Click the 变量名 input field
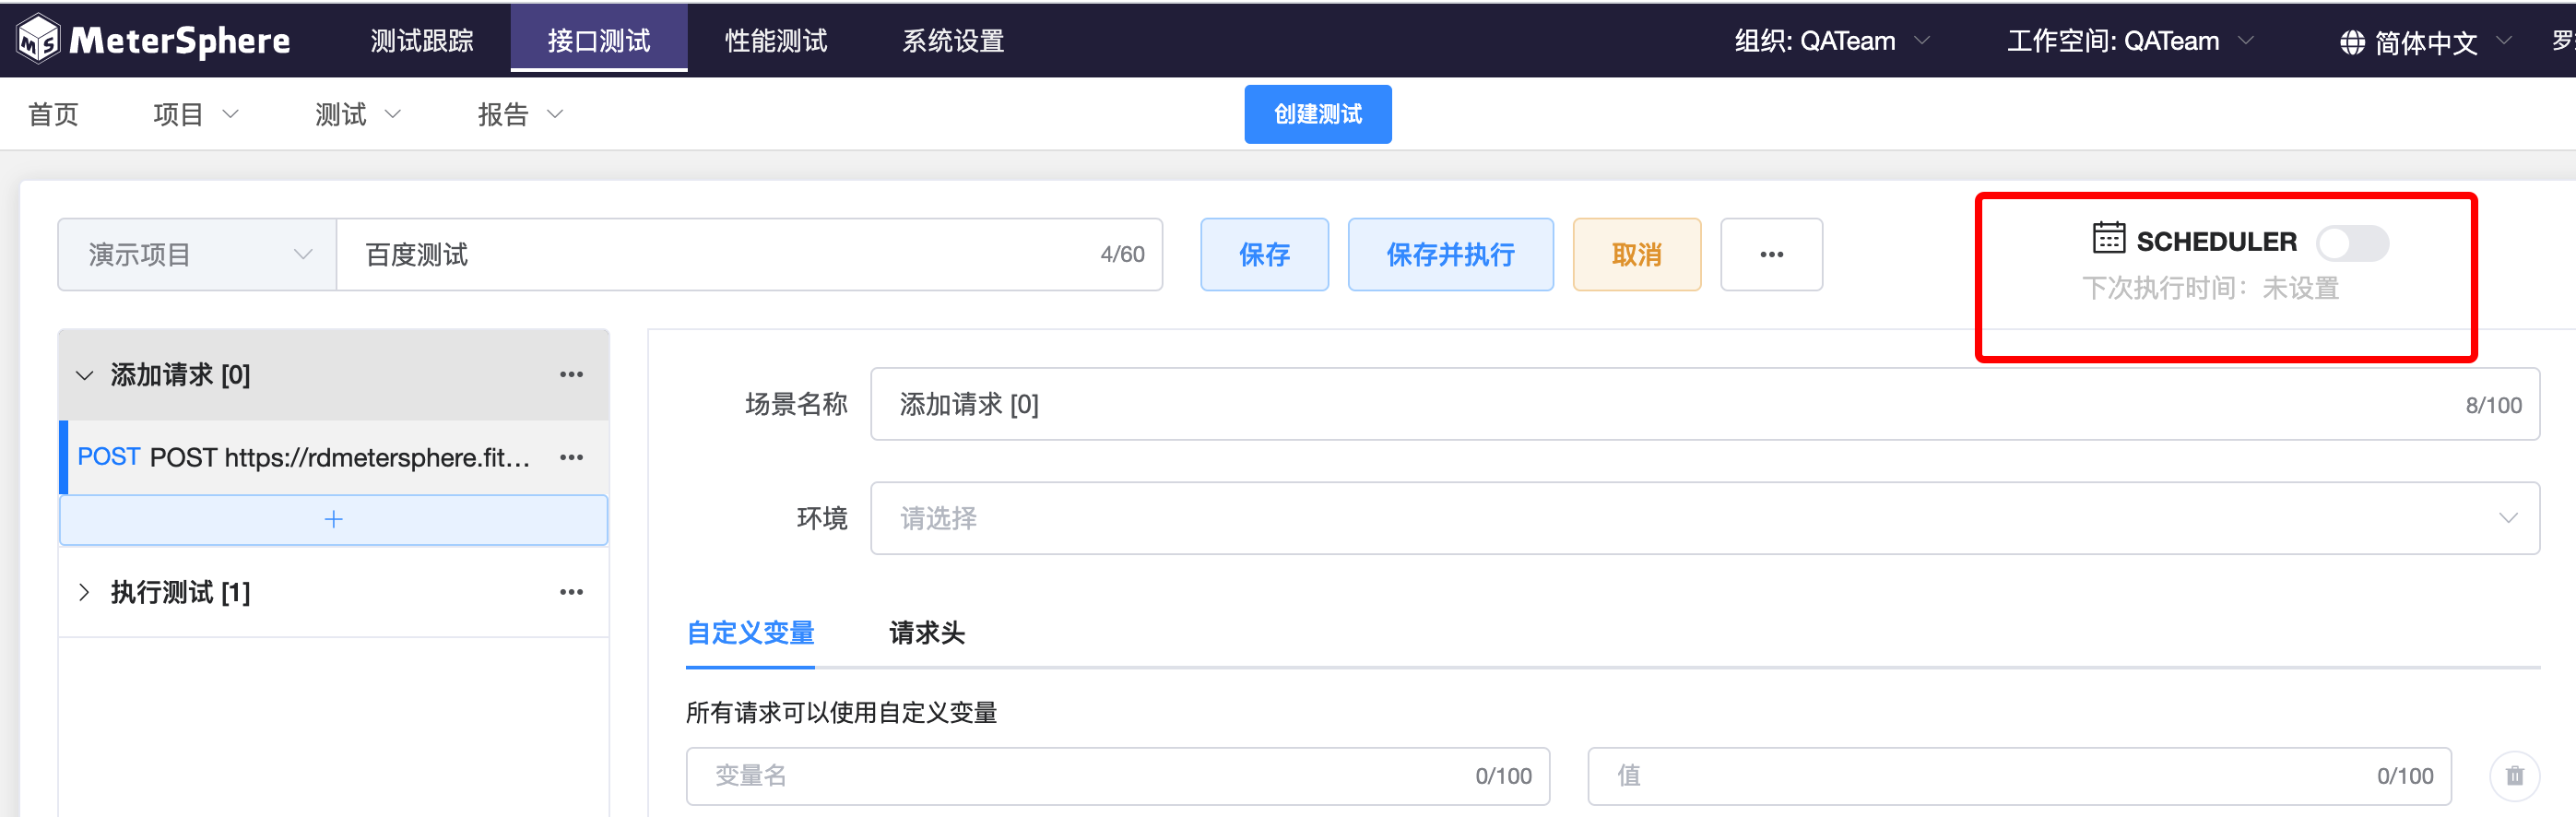This screenshot has height=817, width=2576. [x=1117, y=776]
